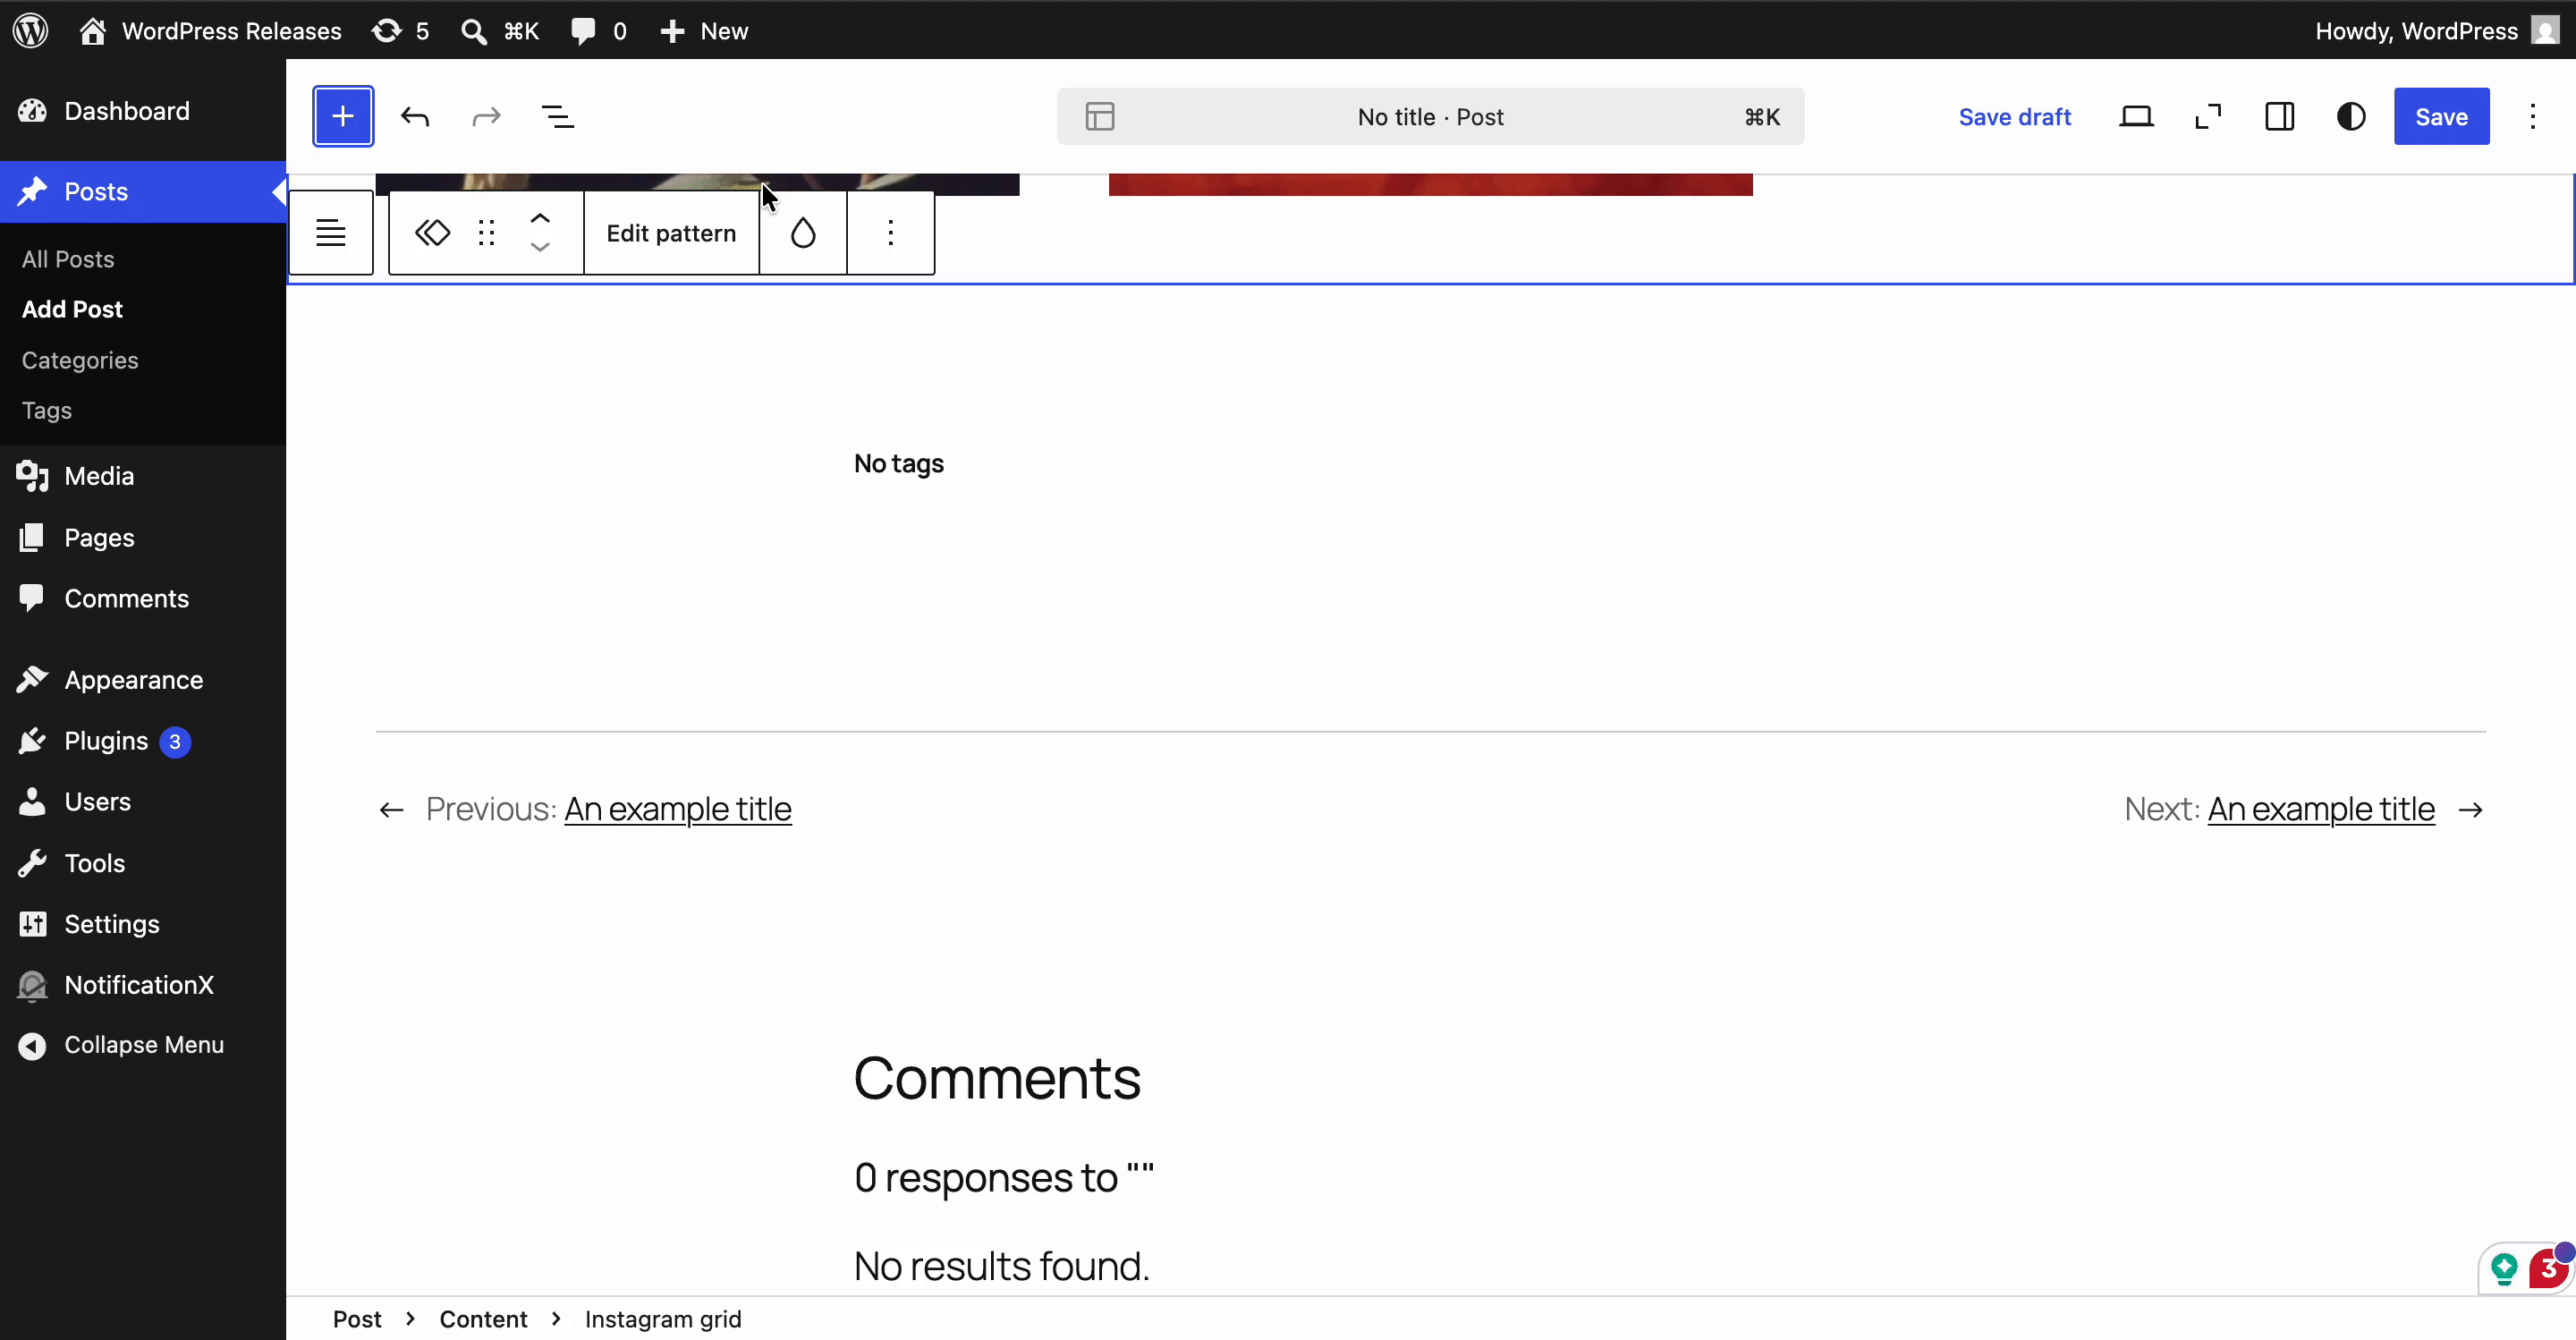
Task: Toggle fullscreen zoom-out mode
Action: (2208, 117)
